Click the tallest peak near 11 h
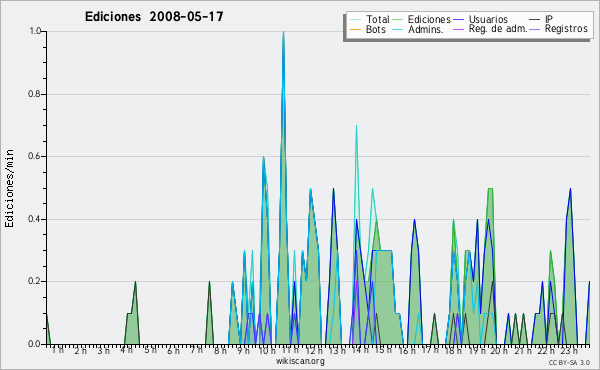 [x=283, y=33]
